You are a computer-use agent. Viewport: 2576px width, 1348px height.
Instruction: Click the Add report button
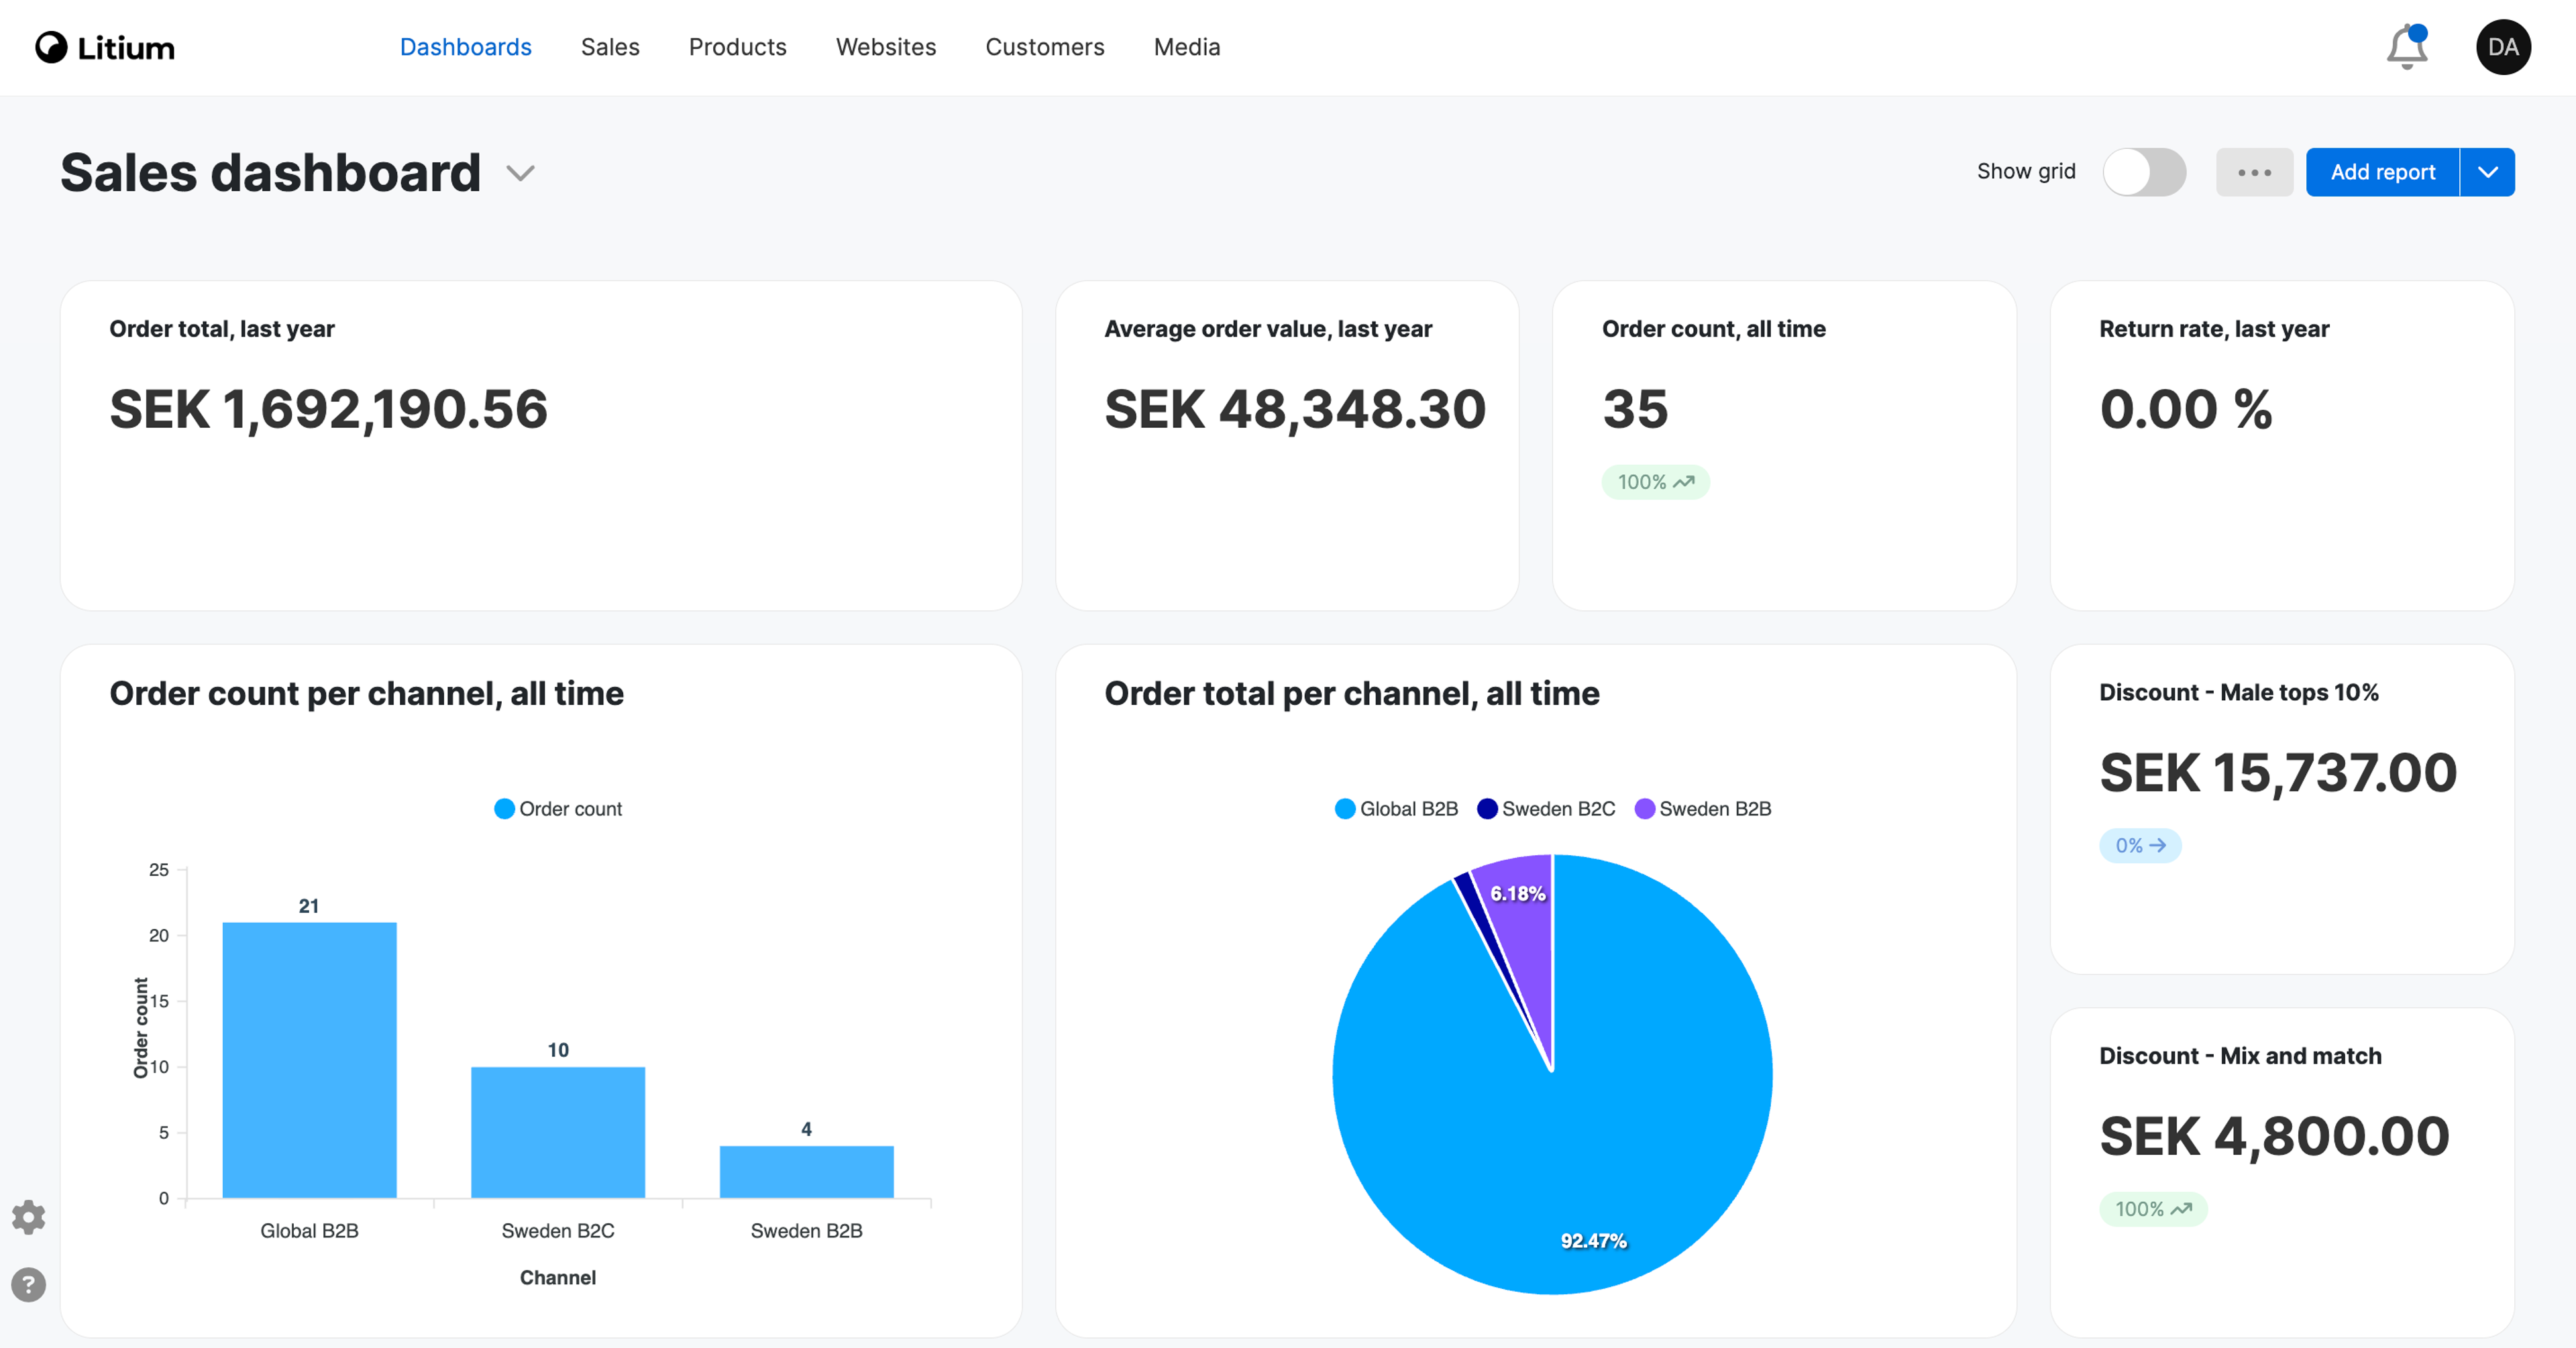(x=2383, y=172)
